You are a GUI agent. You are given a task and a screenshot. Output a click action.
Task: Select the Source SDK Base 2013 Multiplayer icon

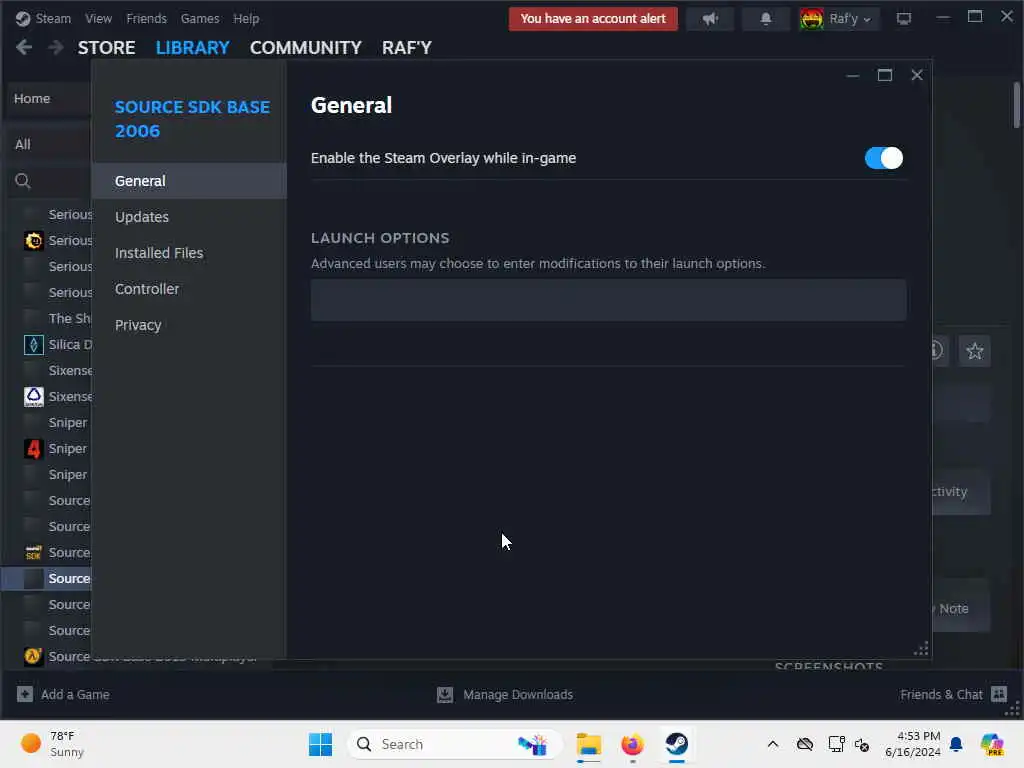pos(33,656)
